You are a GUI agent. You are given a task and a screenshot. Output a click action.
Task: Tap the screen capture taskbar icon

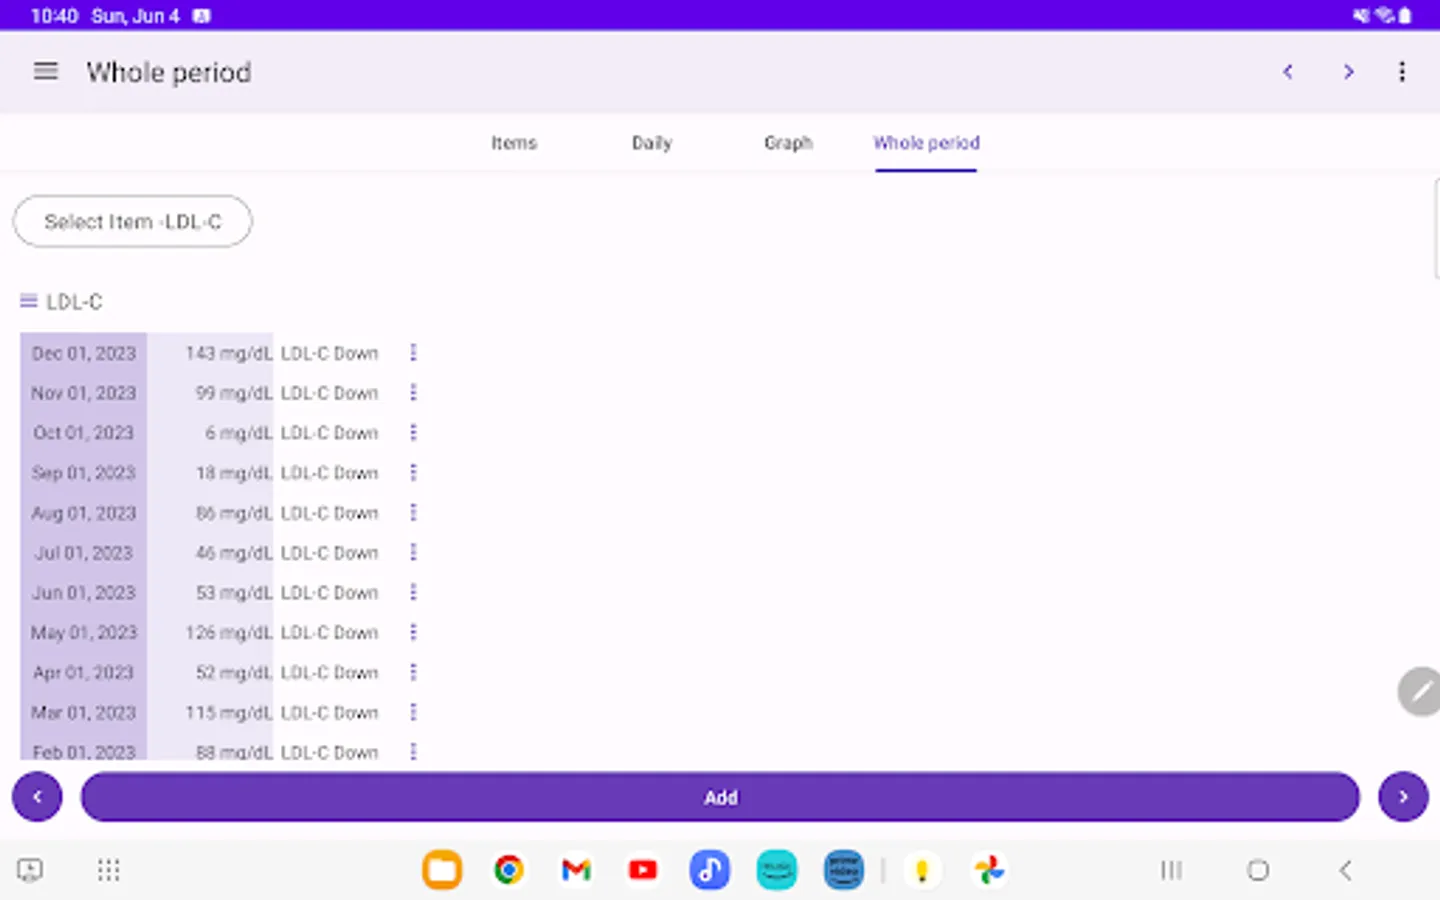pyautogui.click(x=30, y=870)
